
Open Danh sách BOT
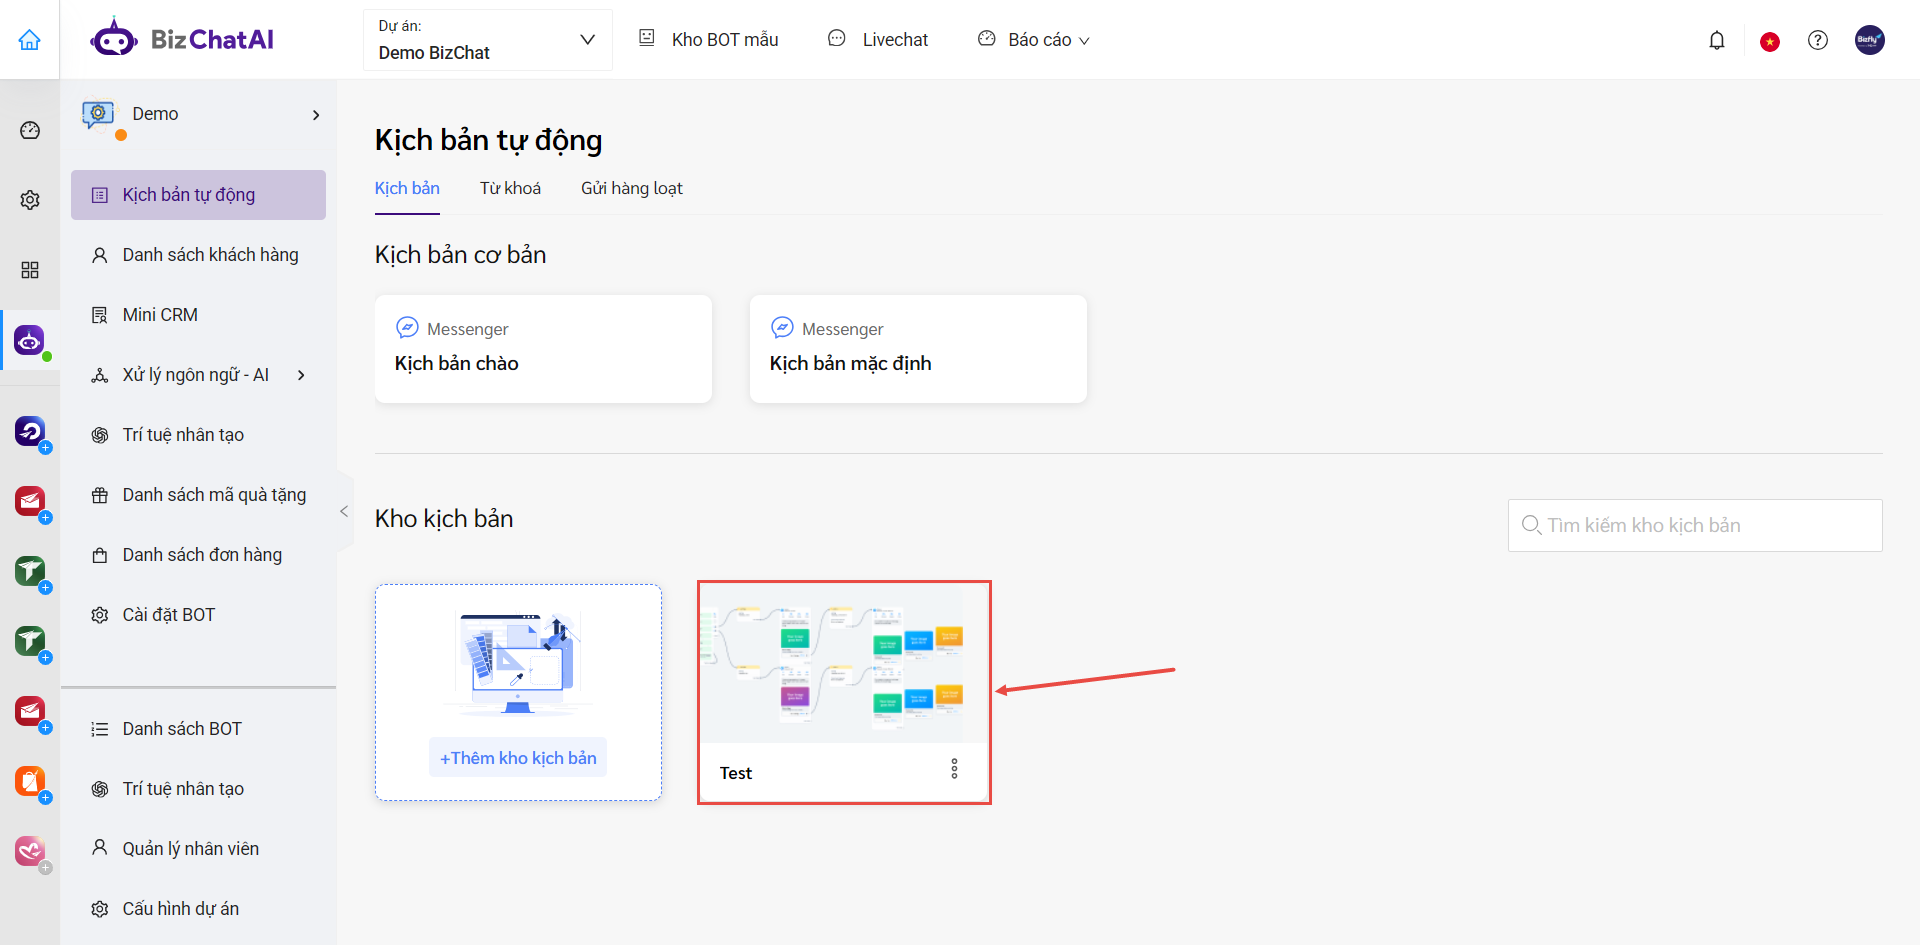tap(198, 729)
